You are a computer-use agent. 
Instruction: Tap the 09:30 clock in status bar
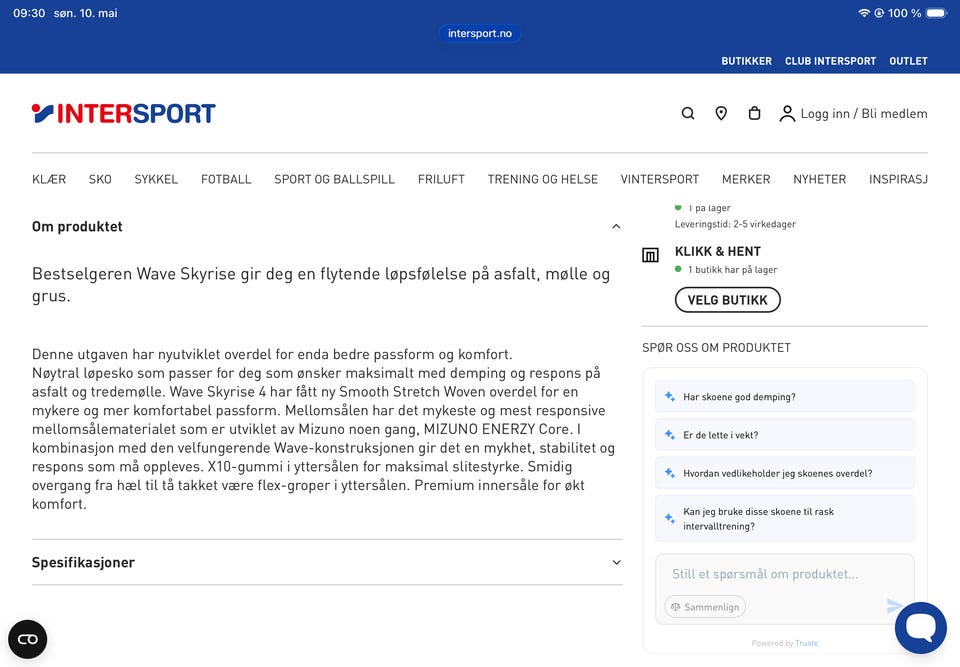29,13
